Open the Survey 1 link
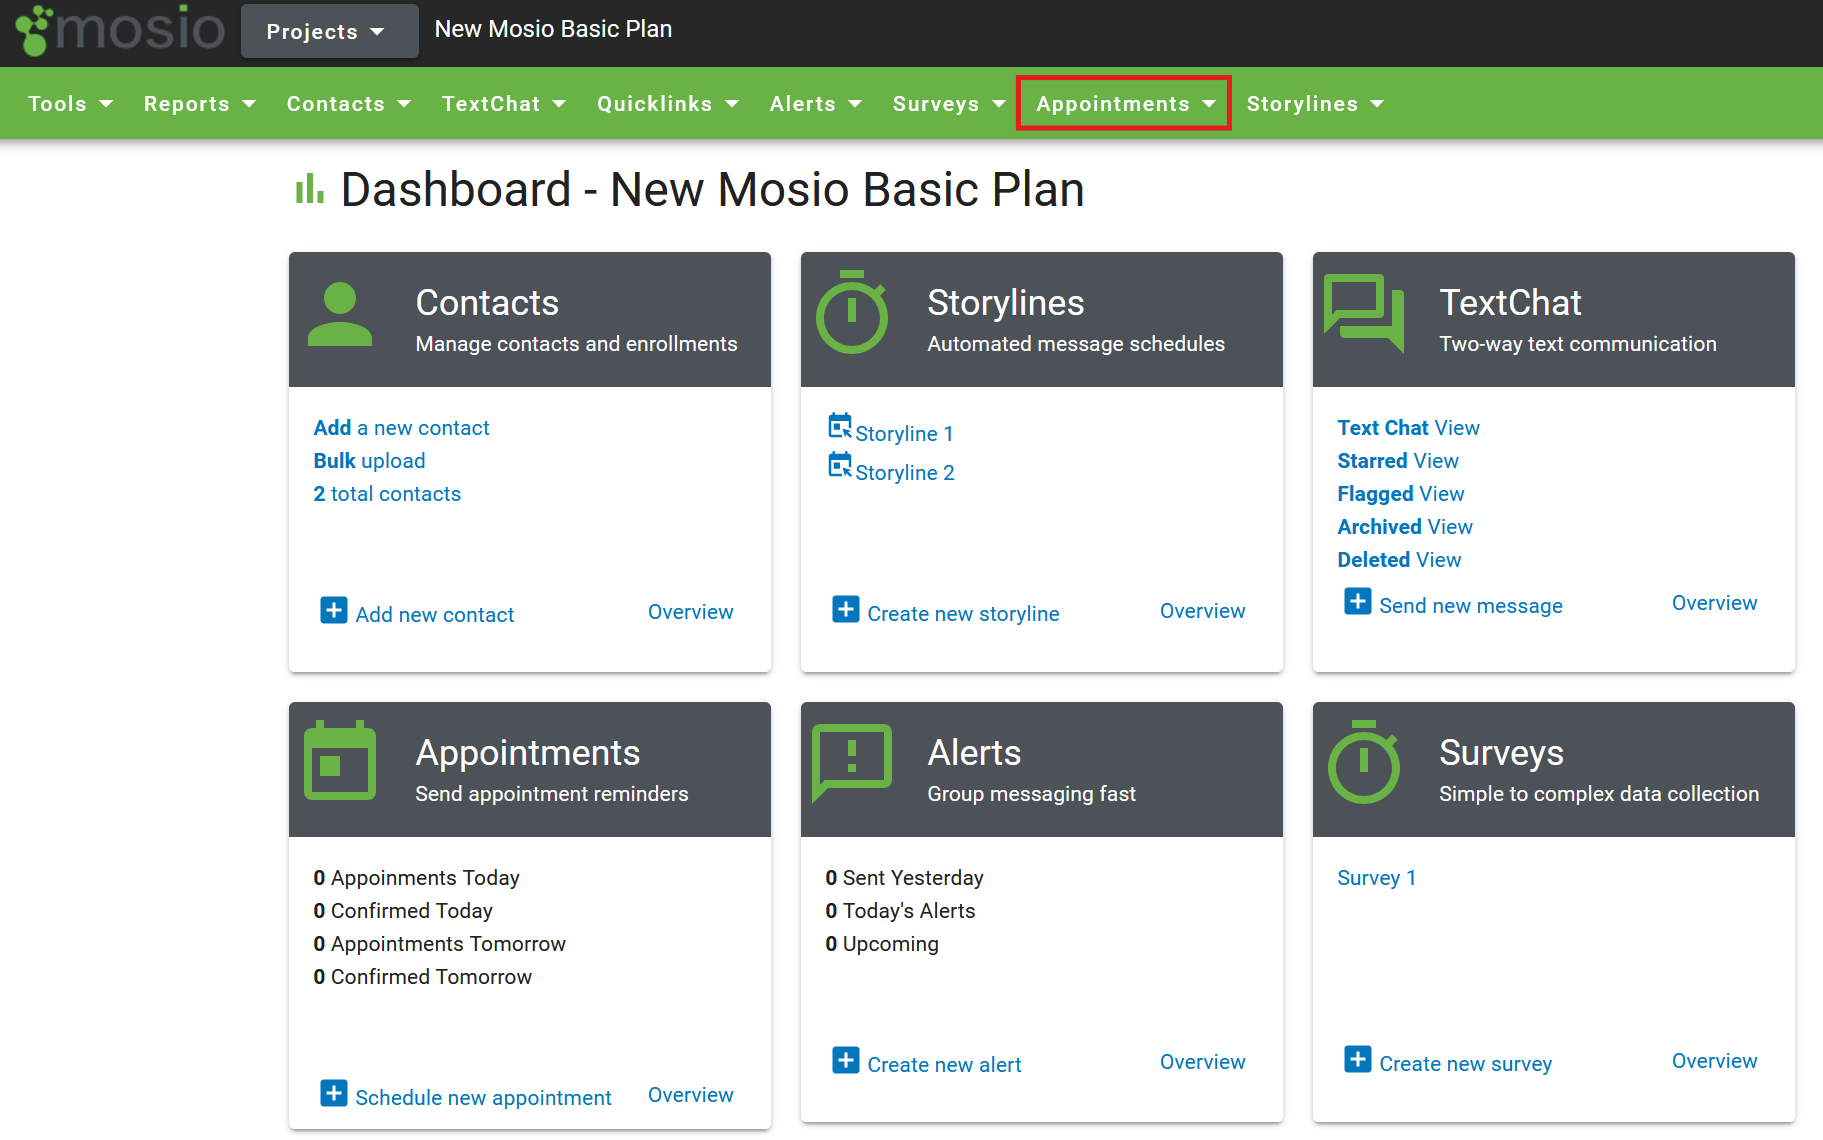1823x1140 pixels. tap(1376, 878)
